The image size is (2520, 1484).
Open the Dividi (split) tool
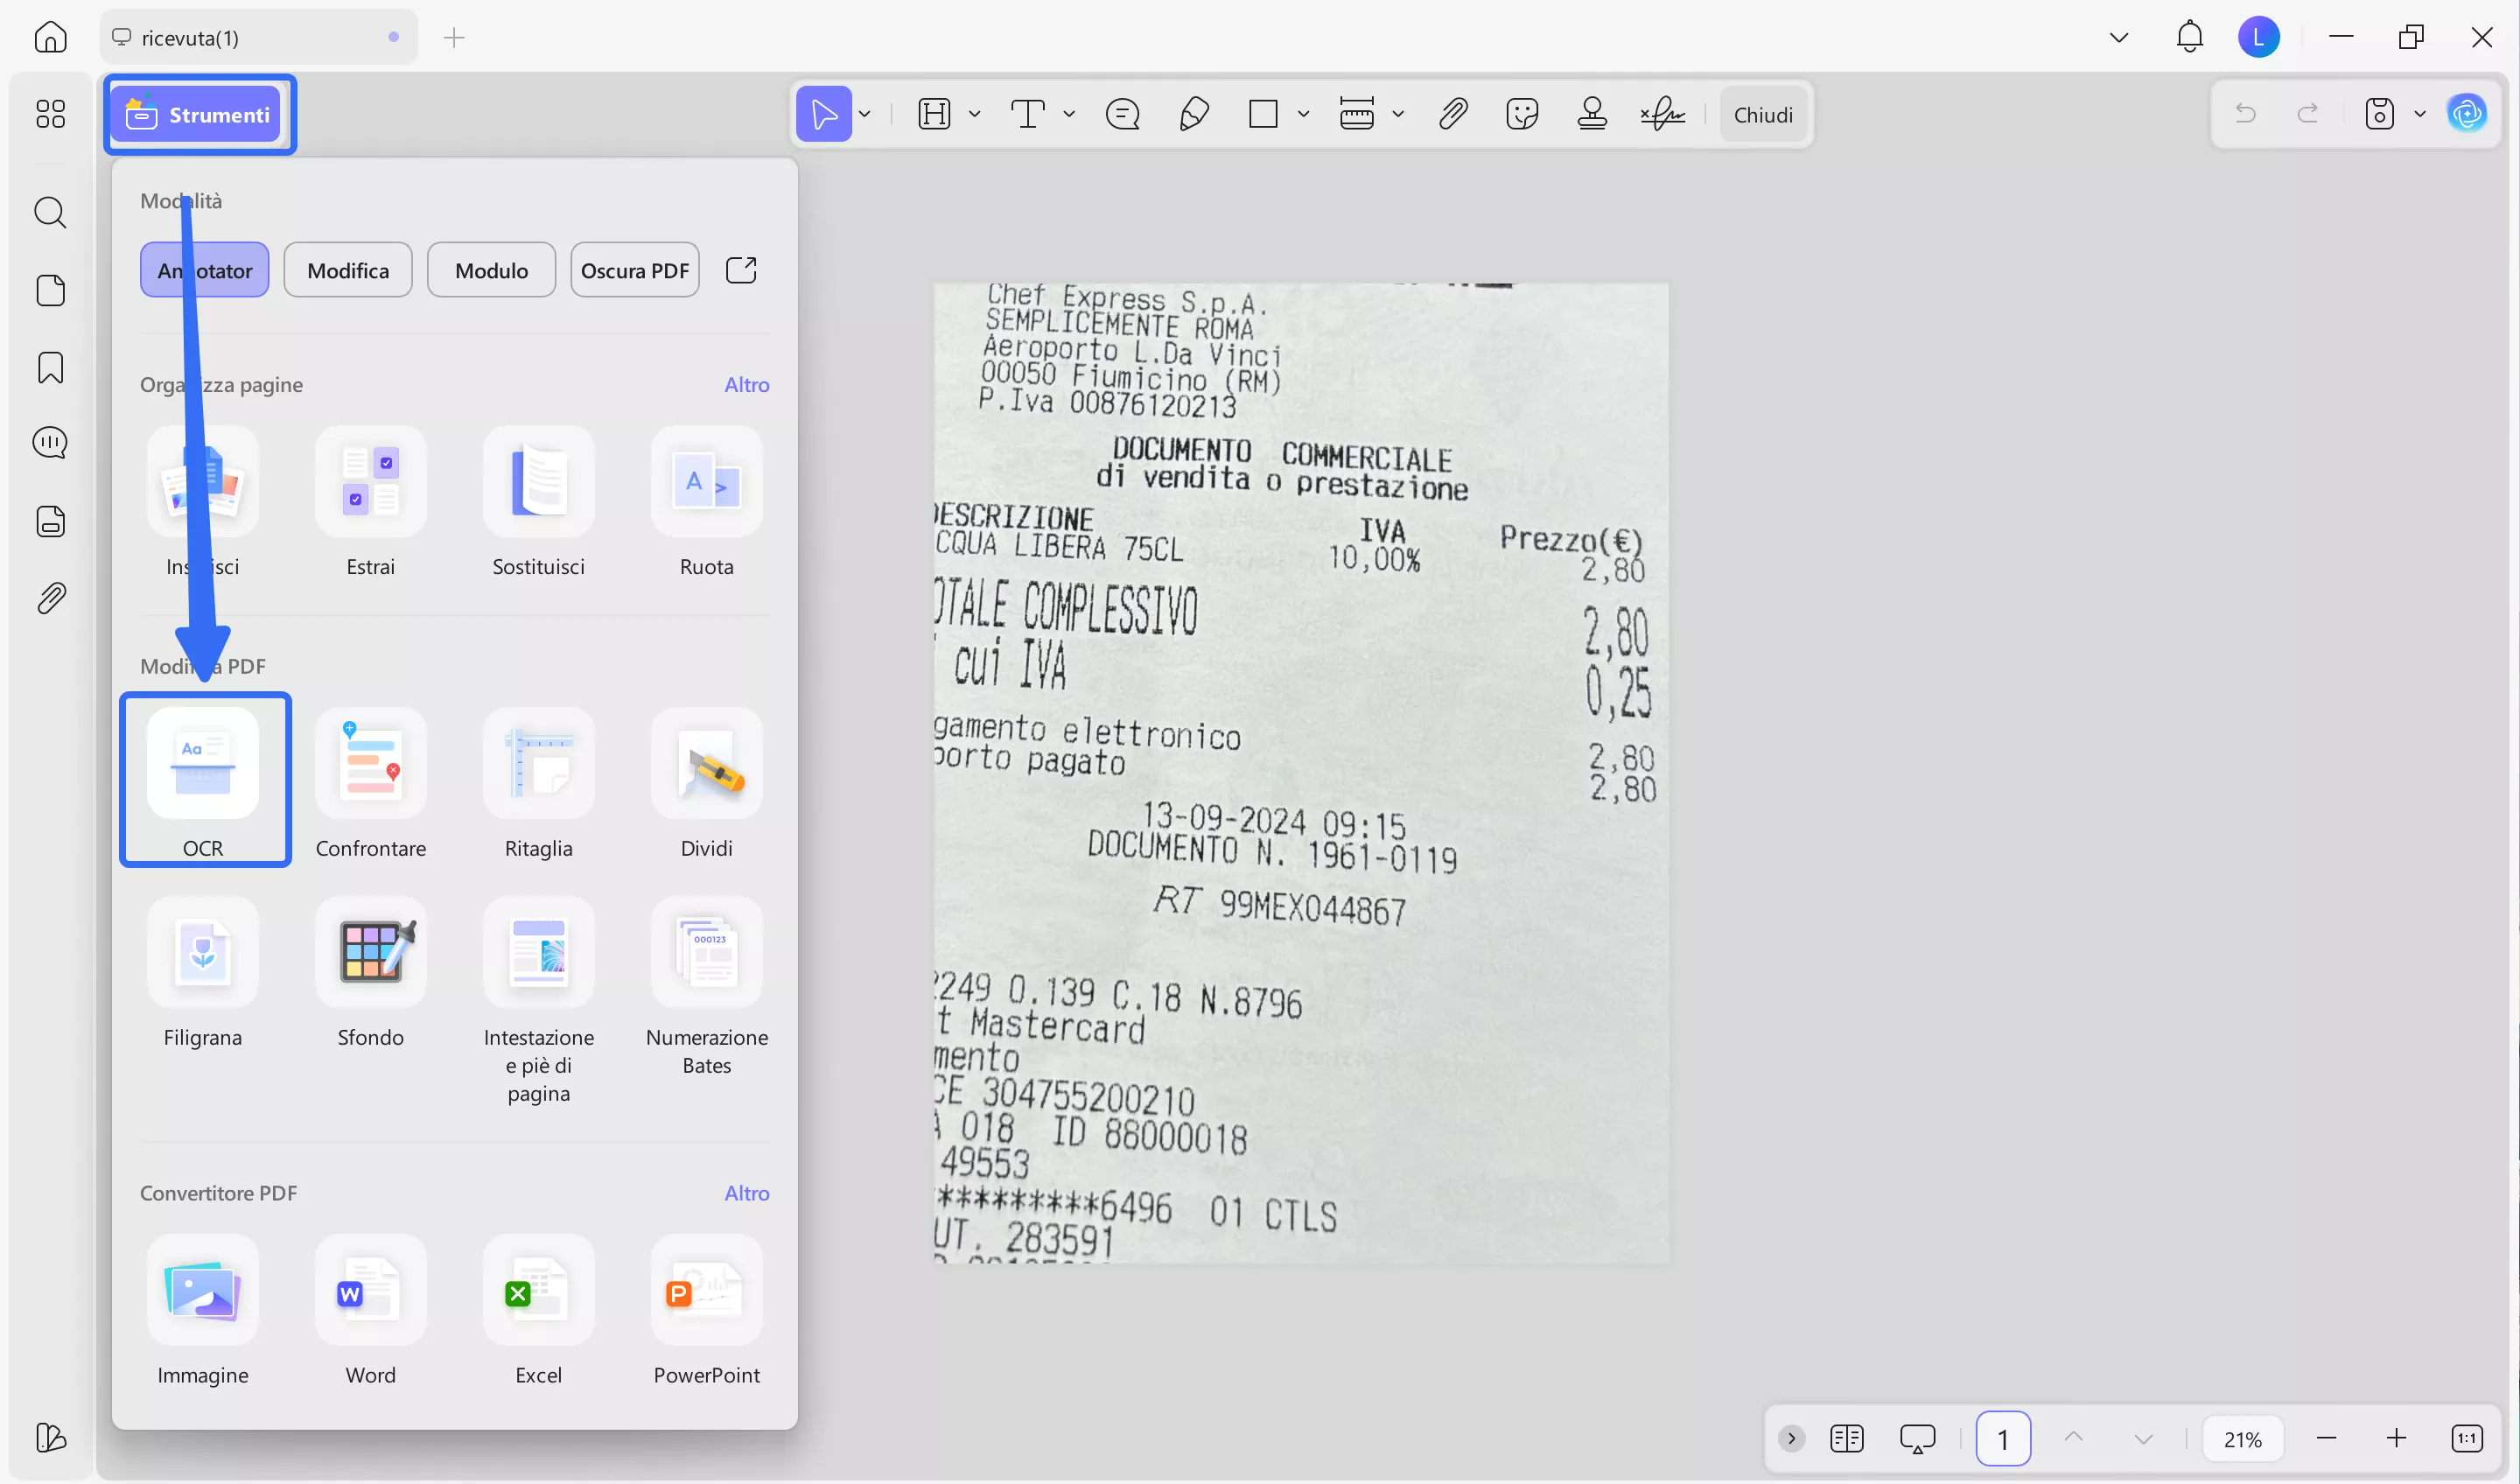click(706, 780)
